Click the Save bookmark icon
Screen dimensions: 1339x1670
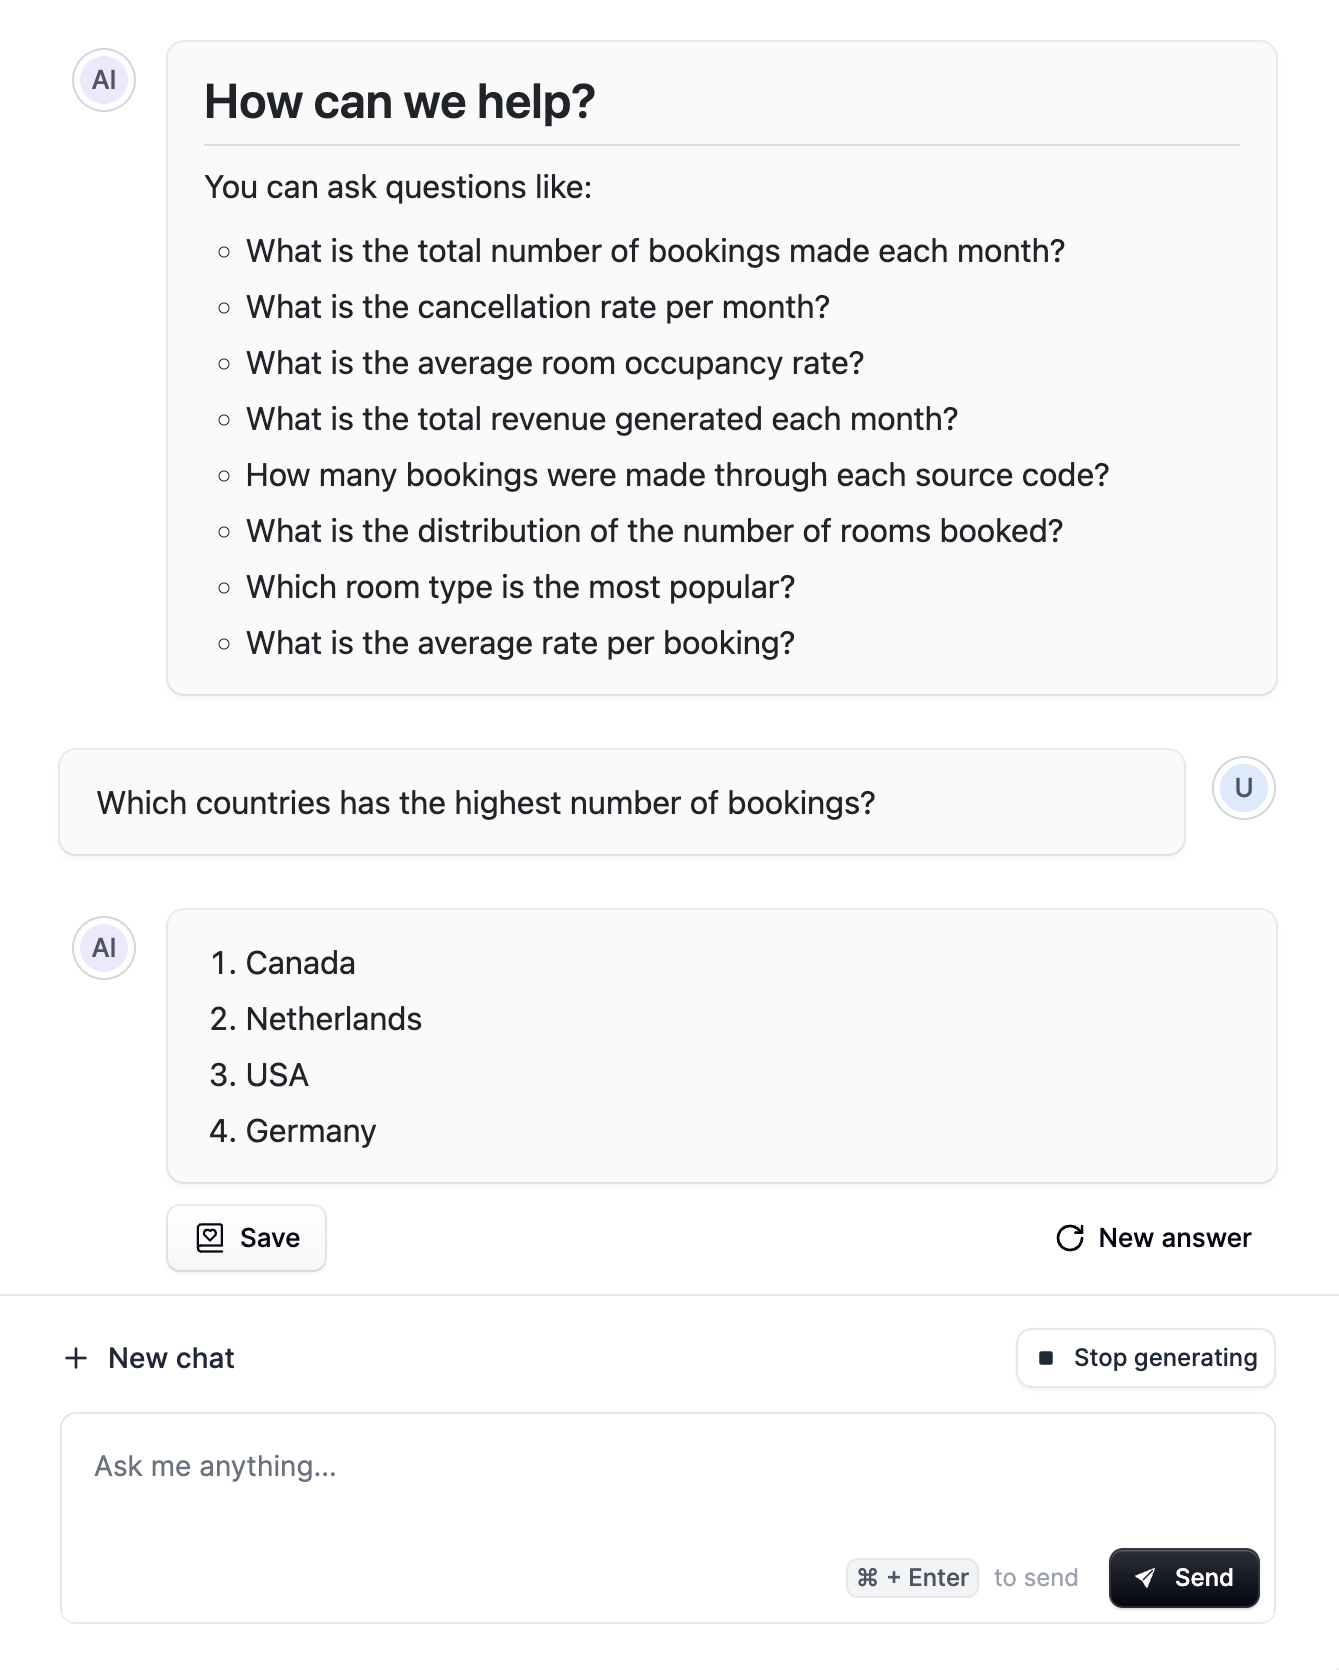[x=210, y=1238]
